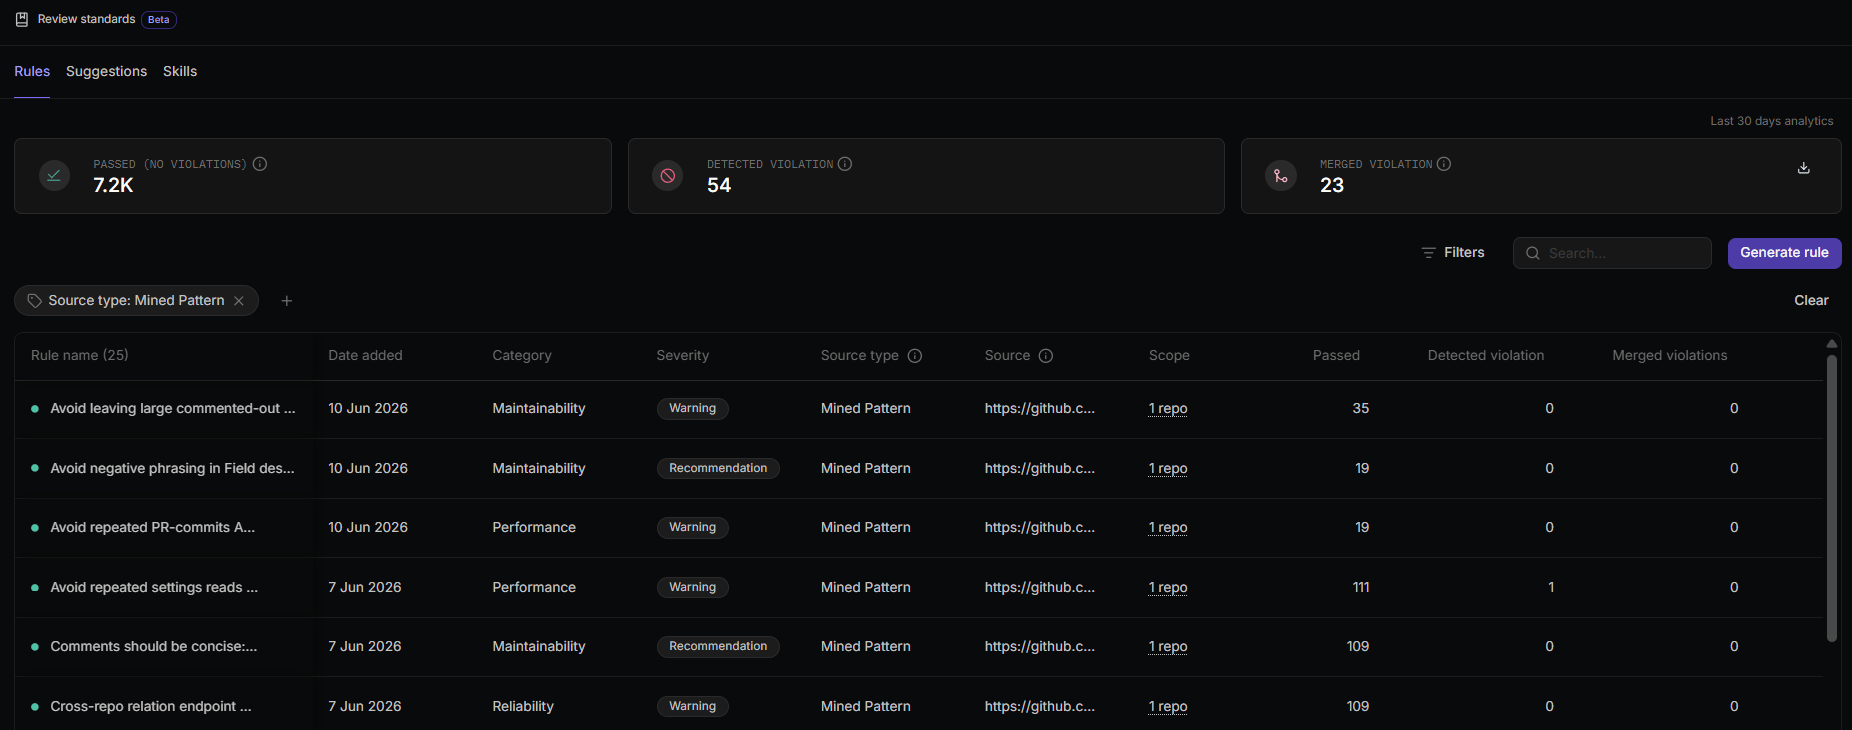Image resolution: width=1852 pixels, height=730 pixels.
Task: Click github source for Avoid repeated settings reads
Action: (1040, 587)
